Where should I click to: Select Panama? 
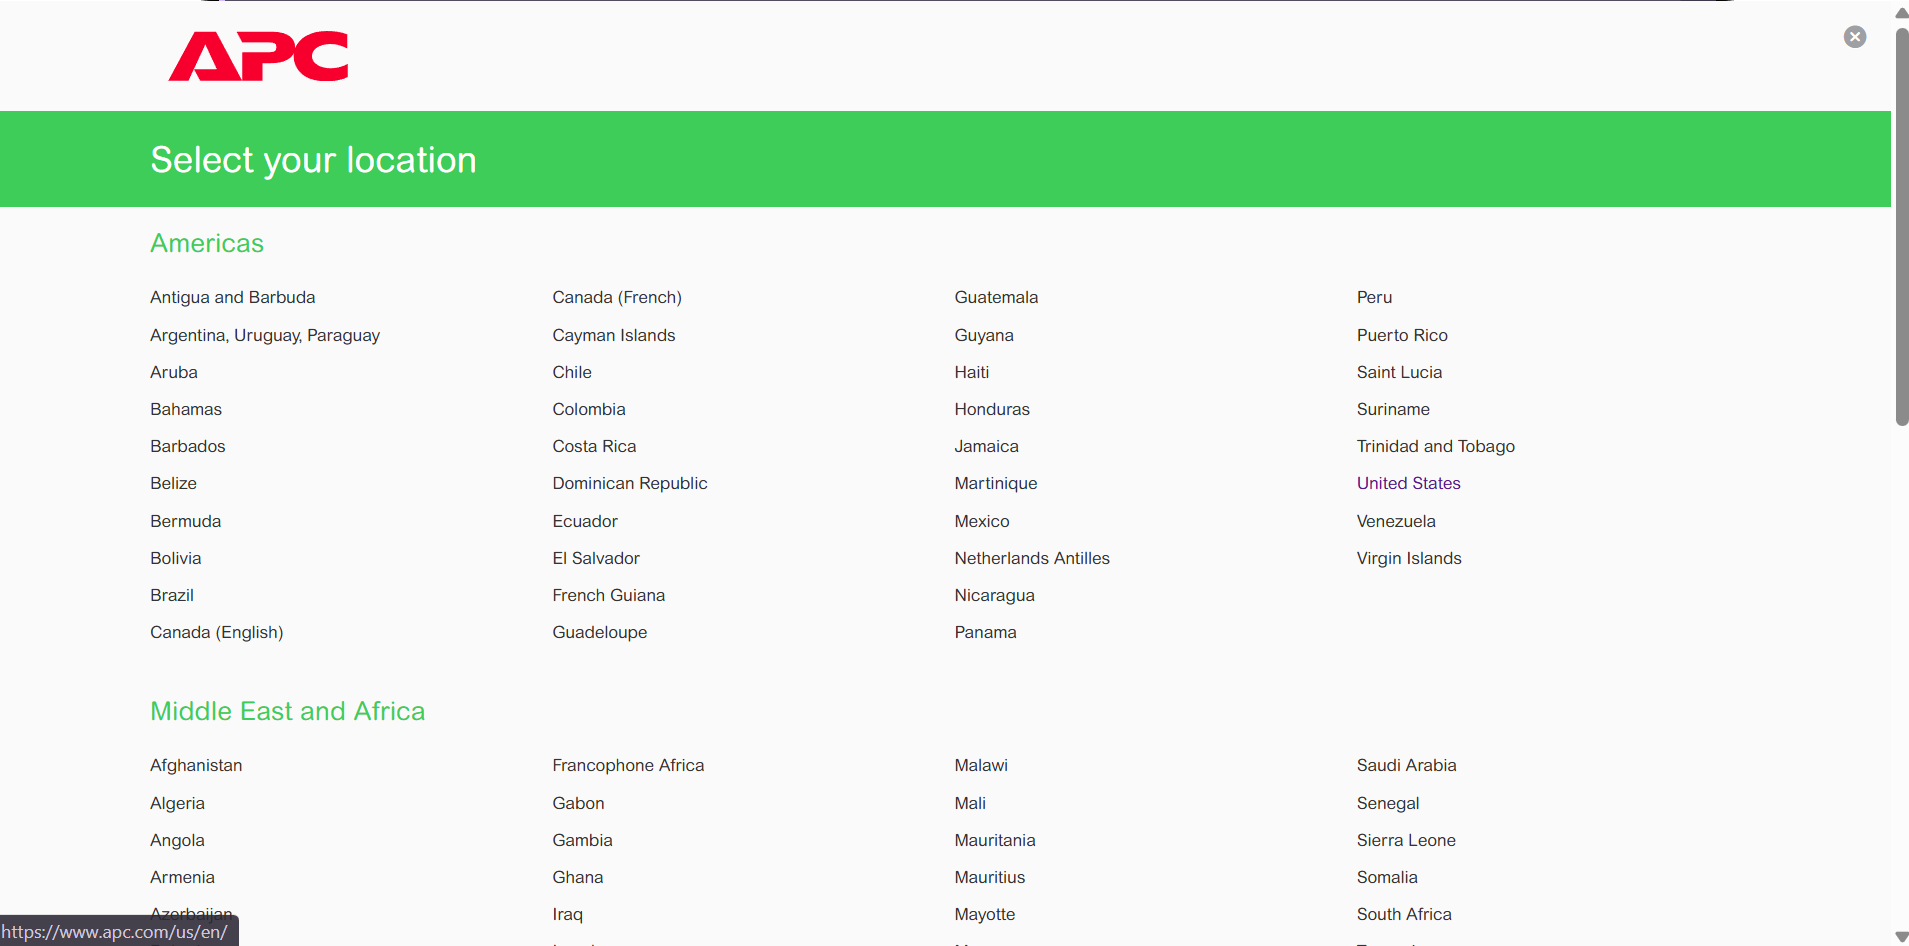986,632
